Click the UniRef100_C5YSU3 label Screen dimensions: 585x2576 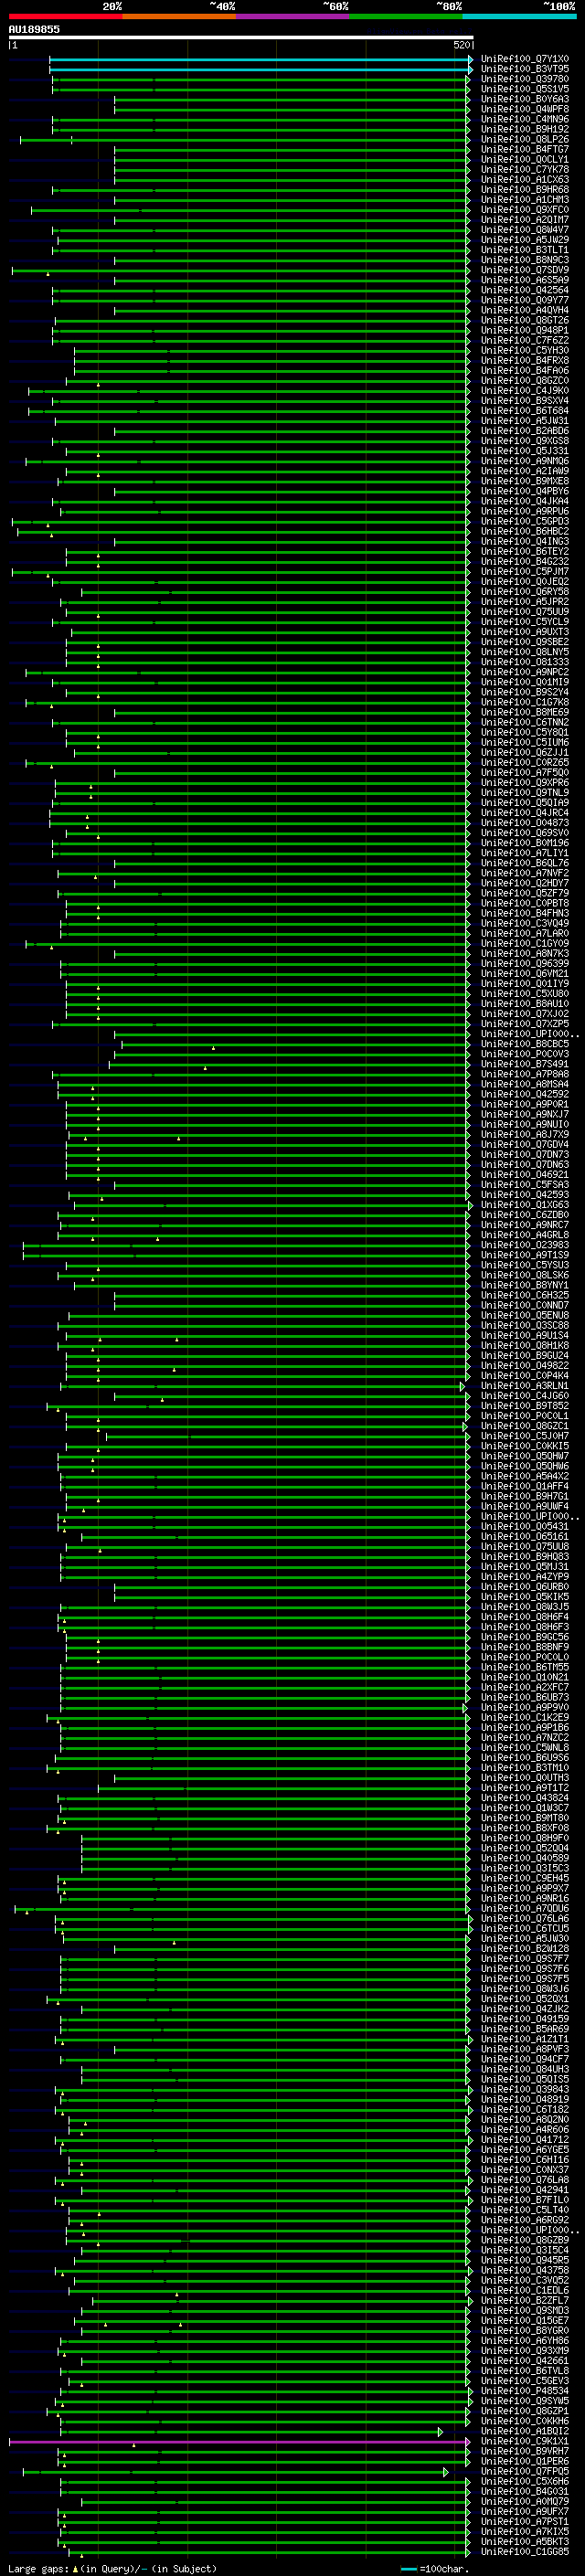pyautogui.click(x=525, y=1265)
